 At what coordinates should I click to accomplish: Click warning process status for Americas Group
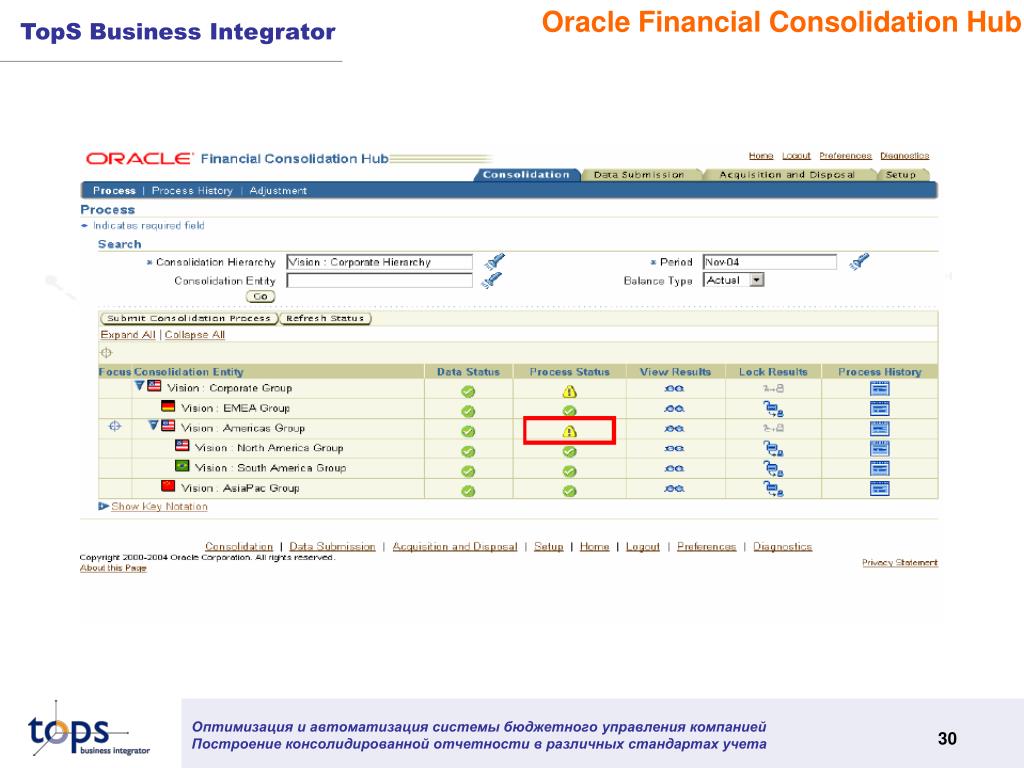click(x=569, y=432)
